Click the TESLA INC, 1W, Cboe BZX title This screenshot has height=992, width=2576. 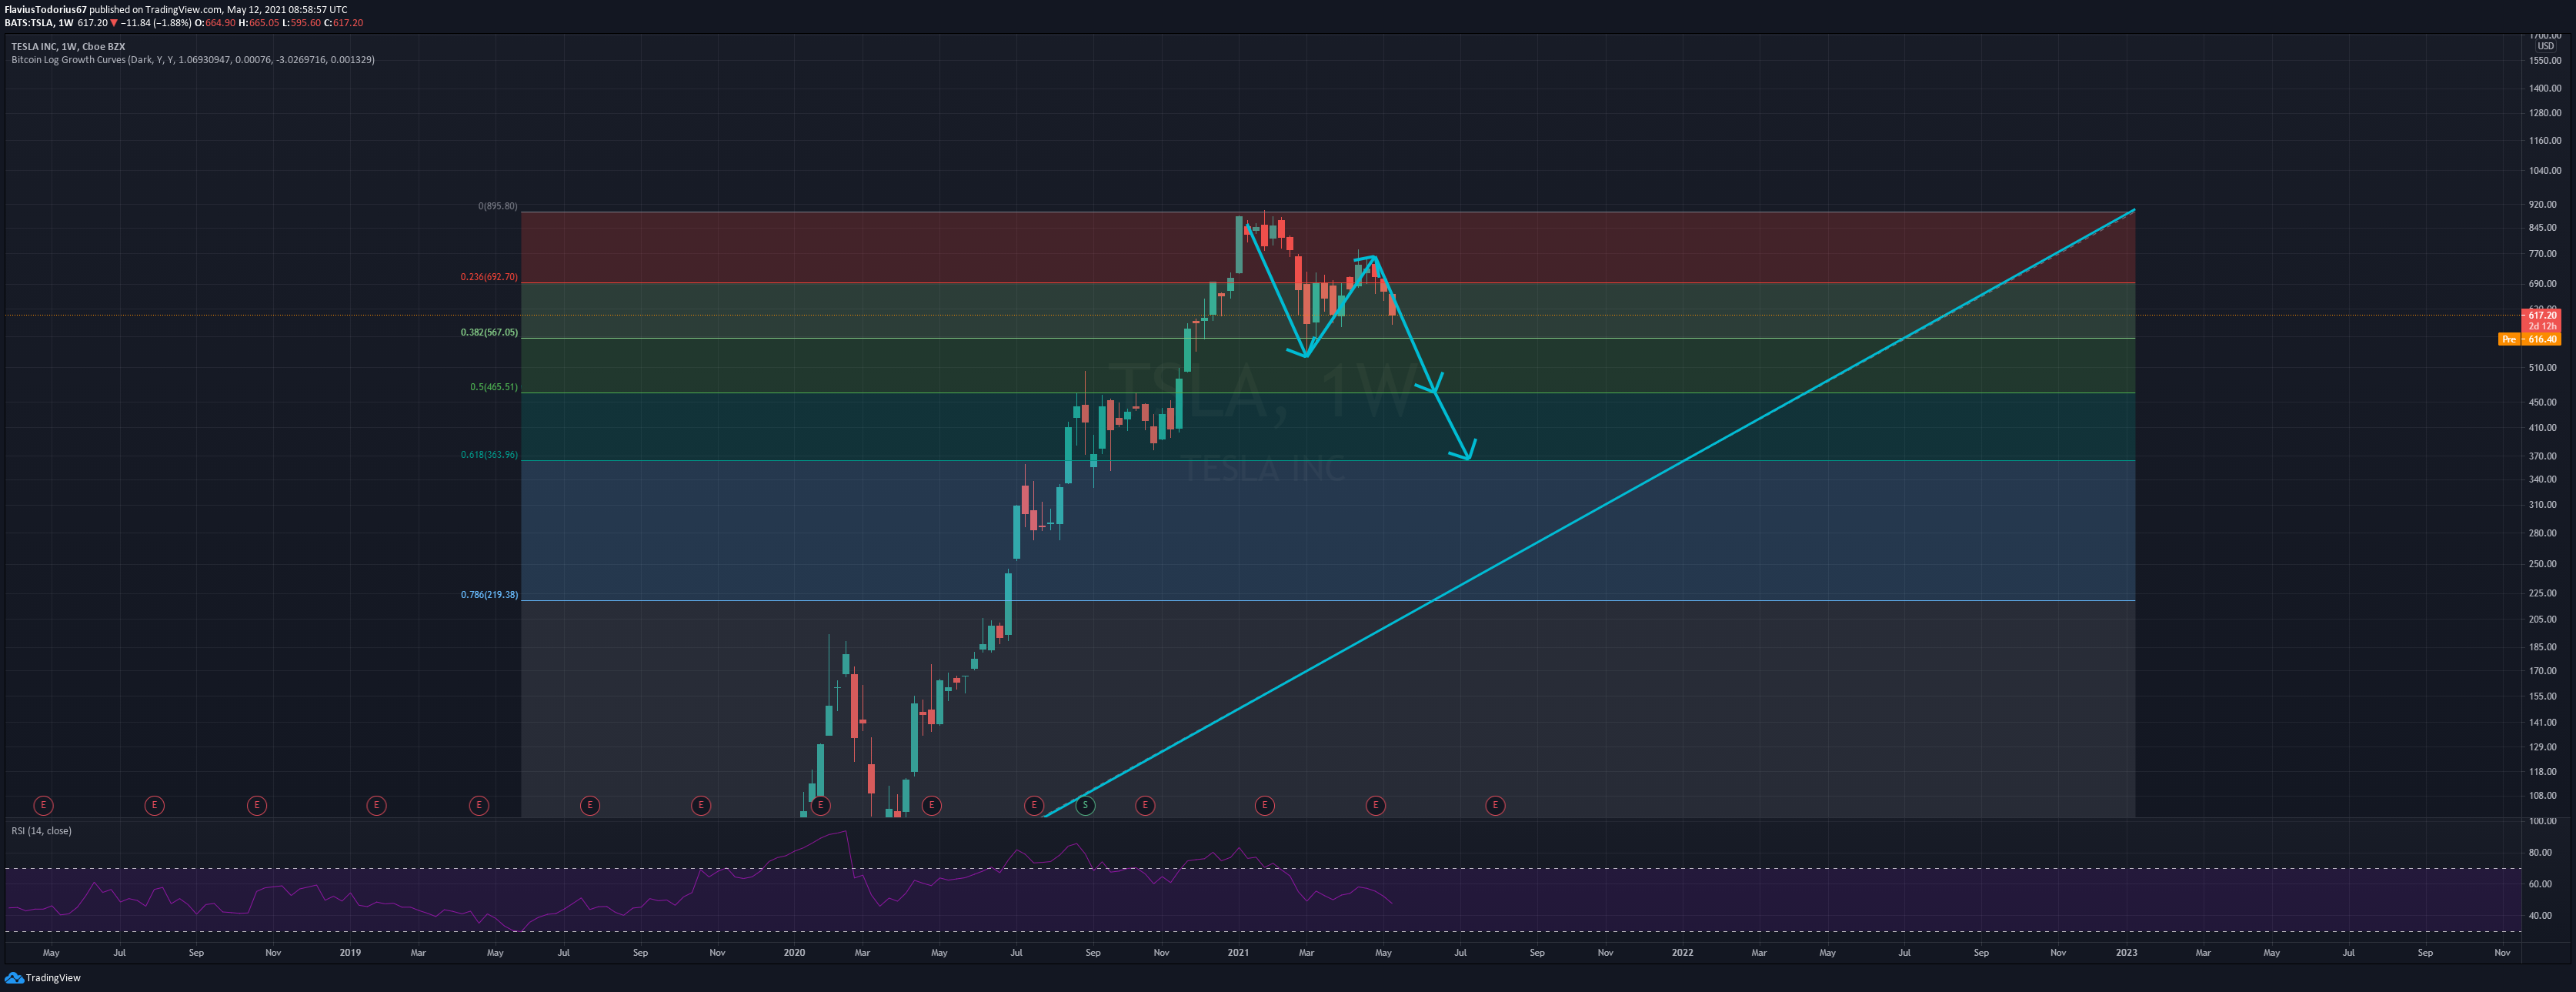tap(68, 46)
